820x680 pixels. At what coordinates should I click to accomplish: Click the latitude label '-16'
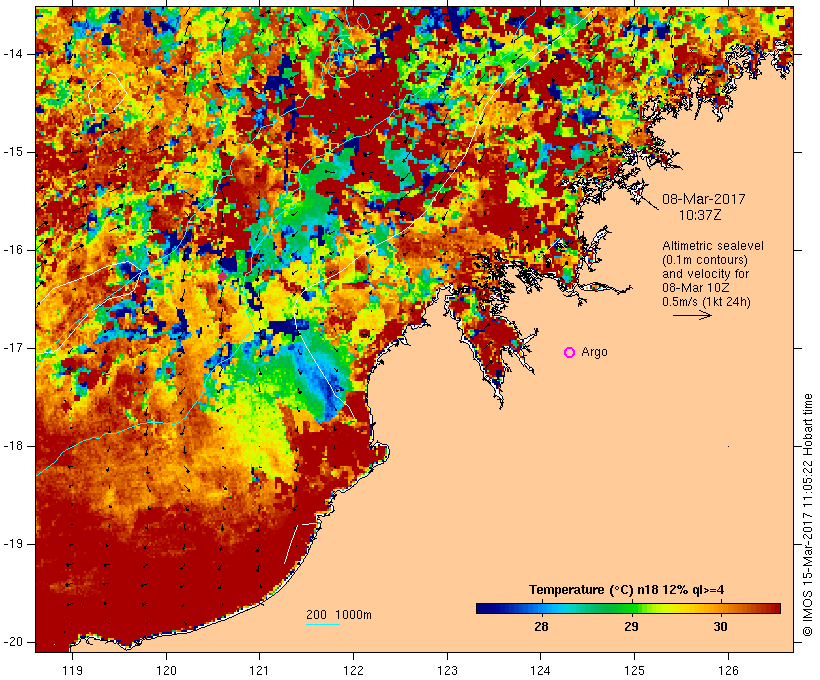[13, 250]
